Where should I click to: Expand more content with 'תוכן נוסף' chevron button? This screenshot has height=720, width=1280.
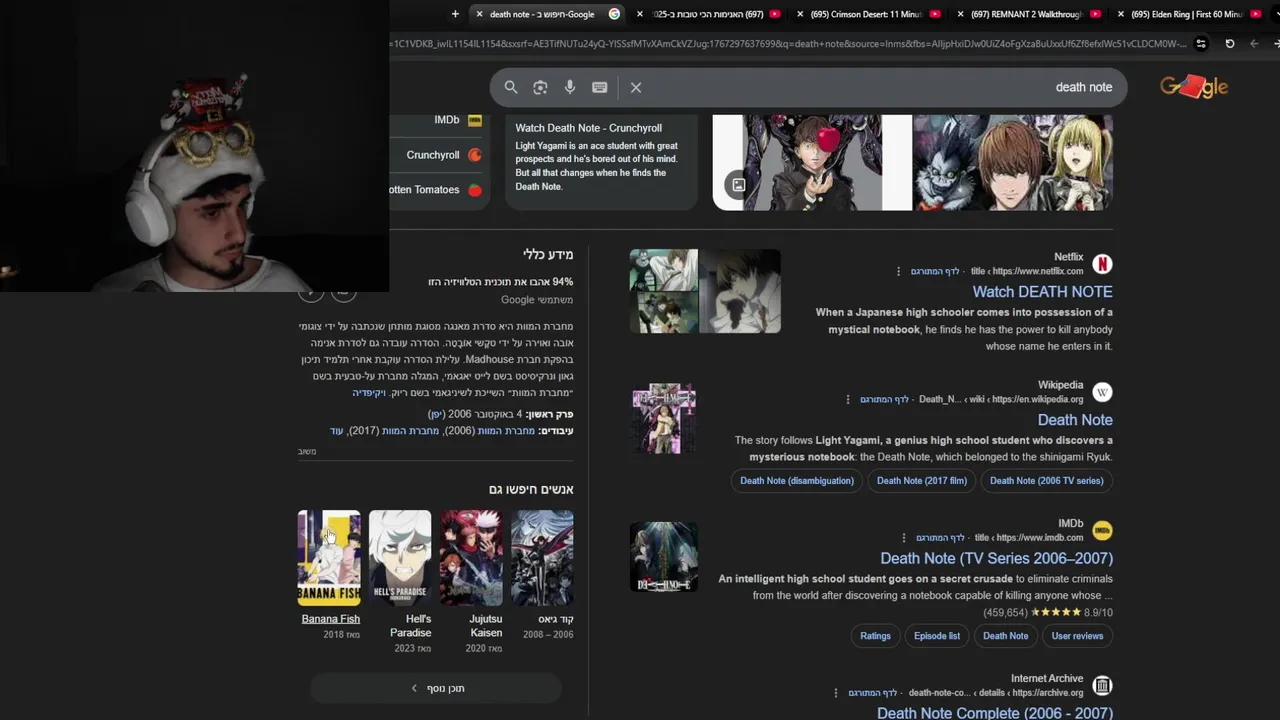pos(436,688)
